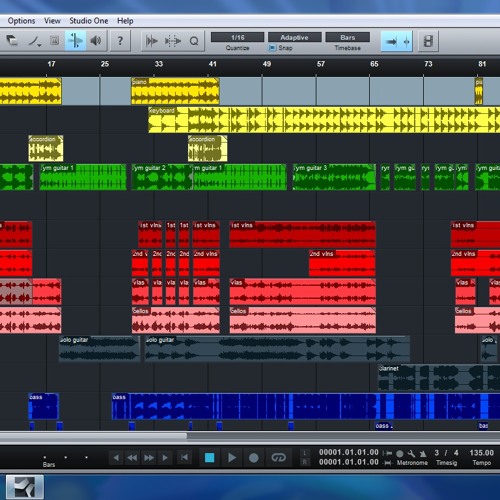The width and height of the screenshot is (500, 500).
Task: Toggle Autoscroll arrow button
Action: tap(391, 42)
